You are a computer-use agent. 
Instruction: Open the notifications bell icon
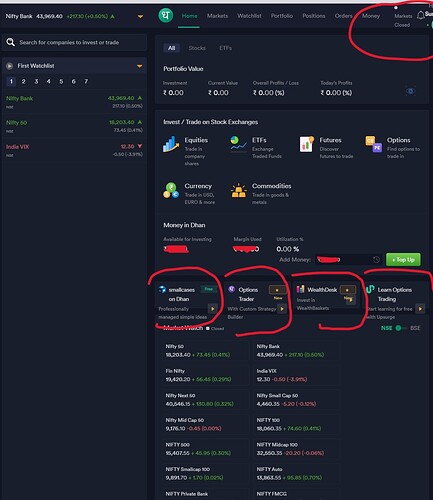coord(421,15)
